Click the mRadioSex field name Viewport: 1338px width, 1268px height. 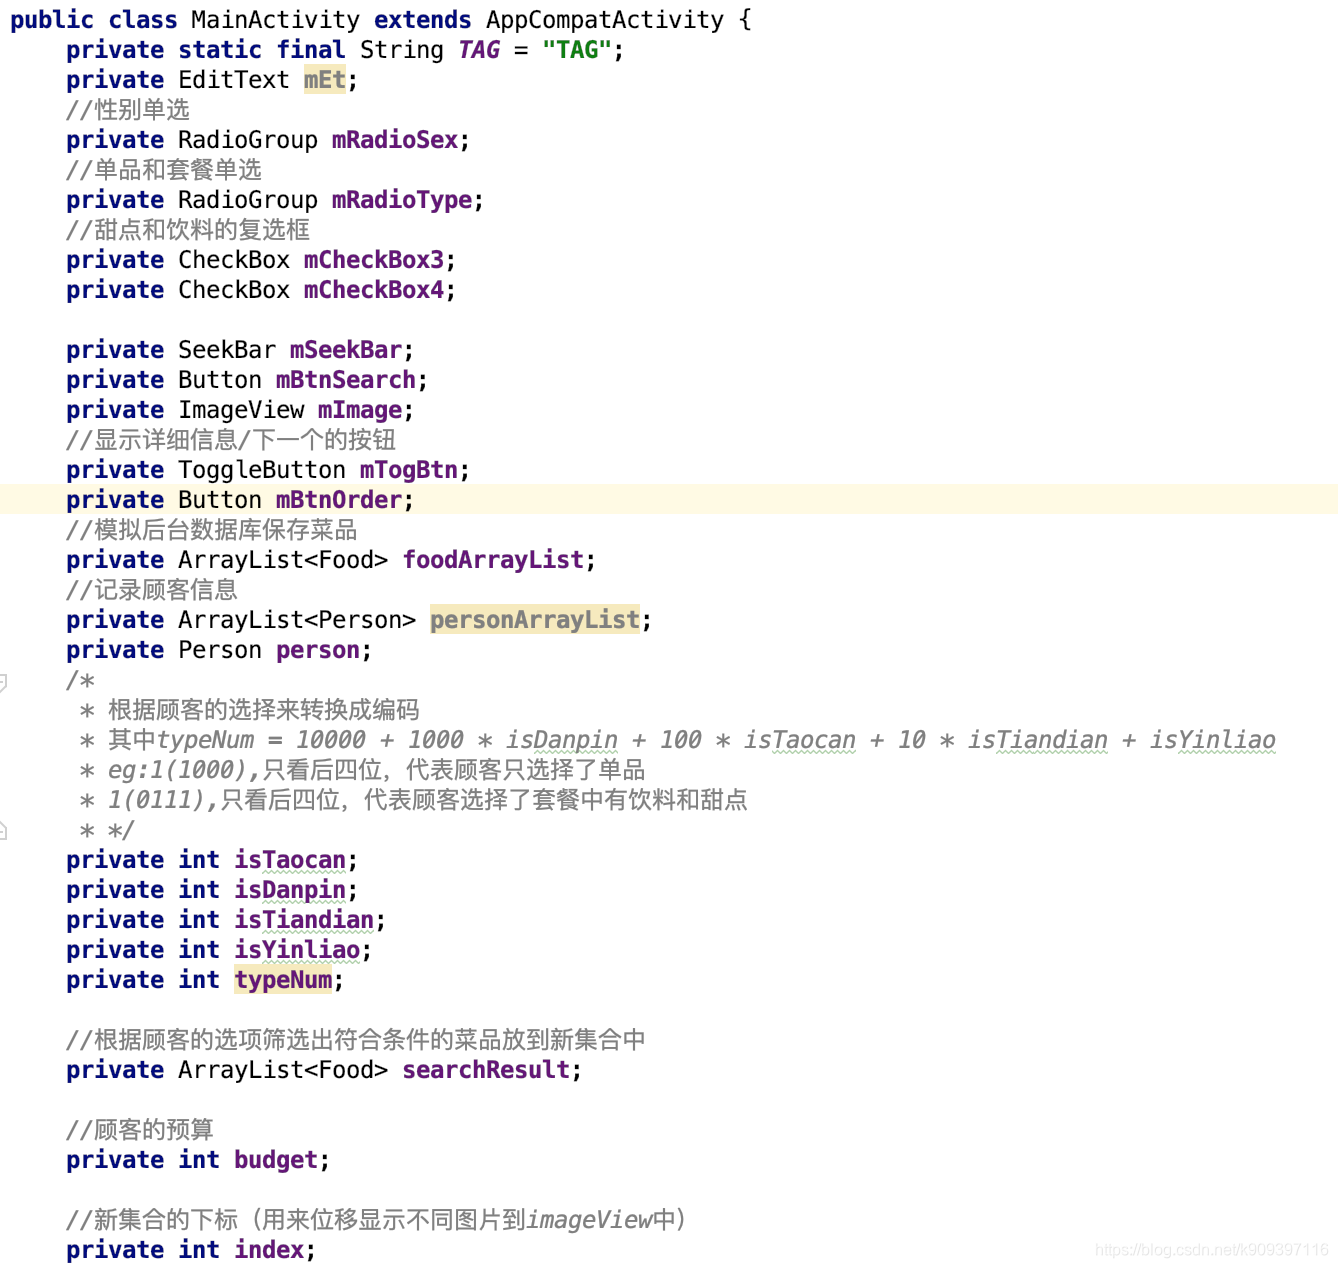pos(395,140)
